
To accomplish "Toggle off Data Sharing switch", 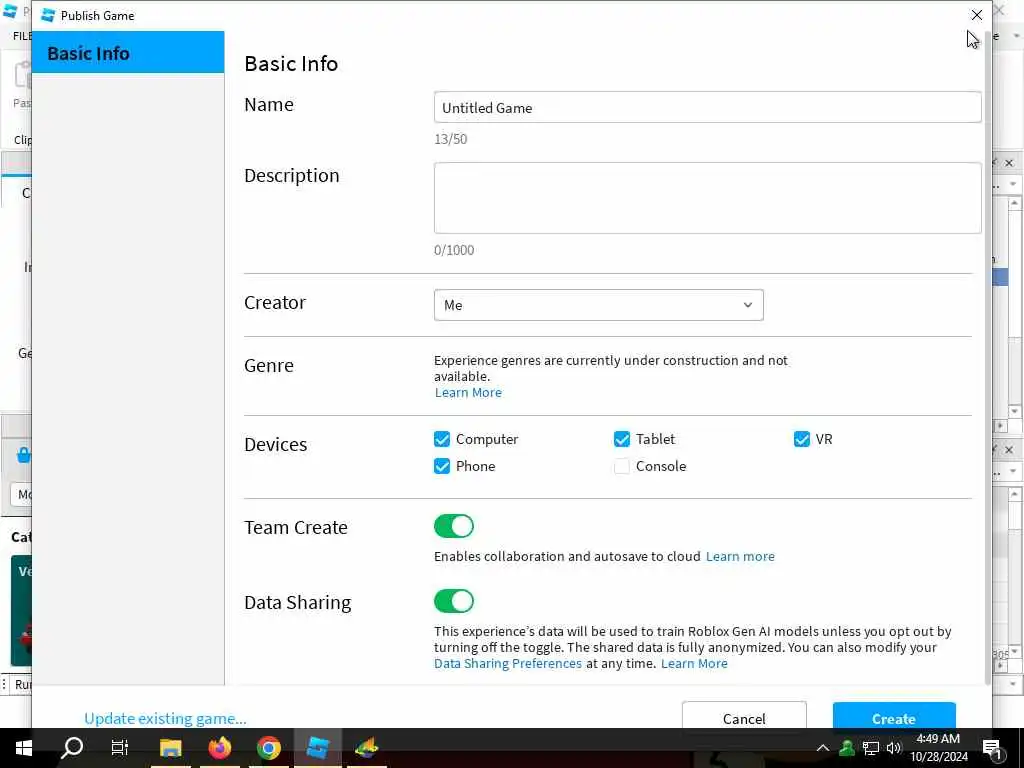I will 454,601.
